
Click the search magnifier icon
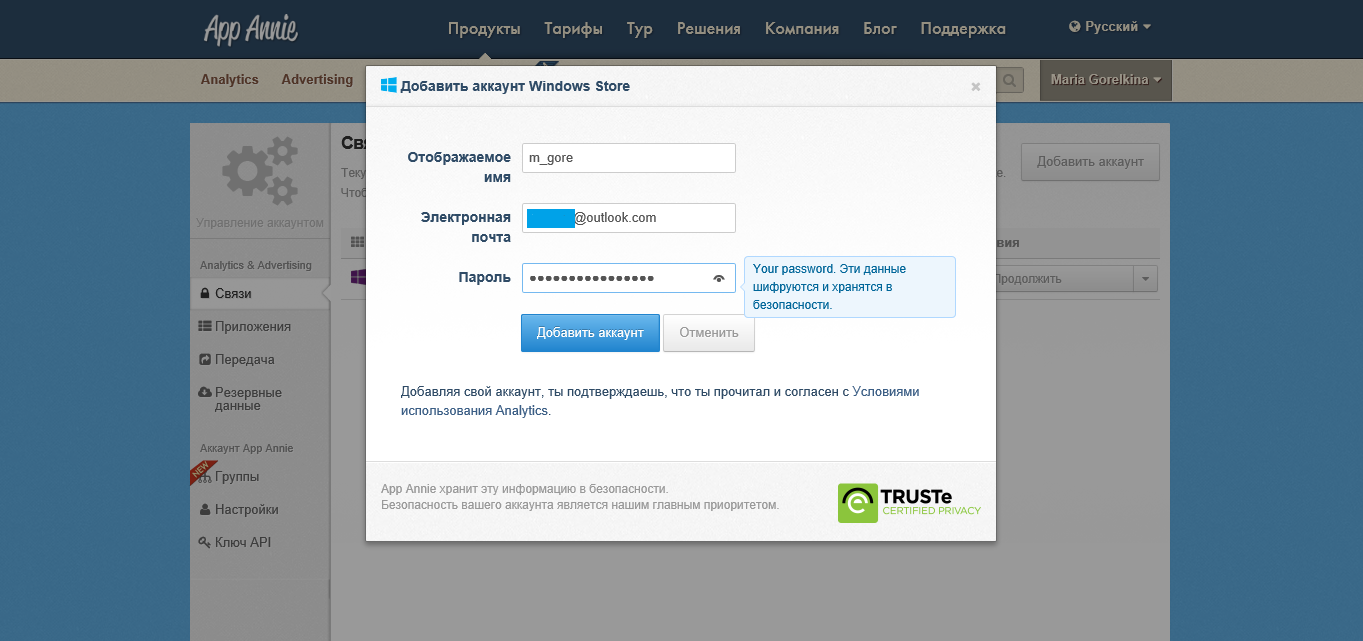click(x=1010, y=80)
